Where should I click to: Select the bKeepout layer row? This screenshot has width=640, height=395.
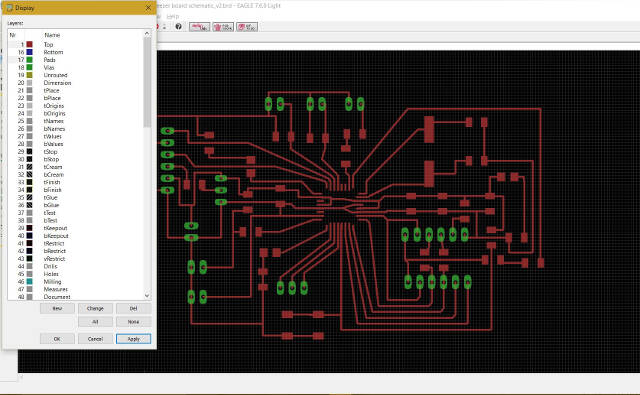click(76, 236)
